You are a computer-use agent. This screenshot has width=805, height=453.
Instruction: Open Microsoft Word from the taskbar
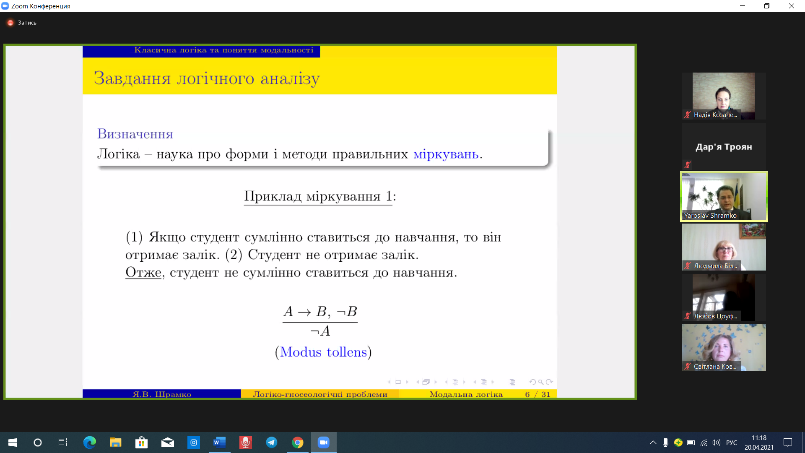pyautogui.click(x=219, y=441)
